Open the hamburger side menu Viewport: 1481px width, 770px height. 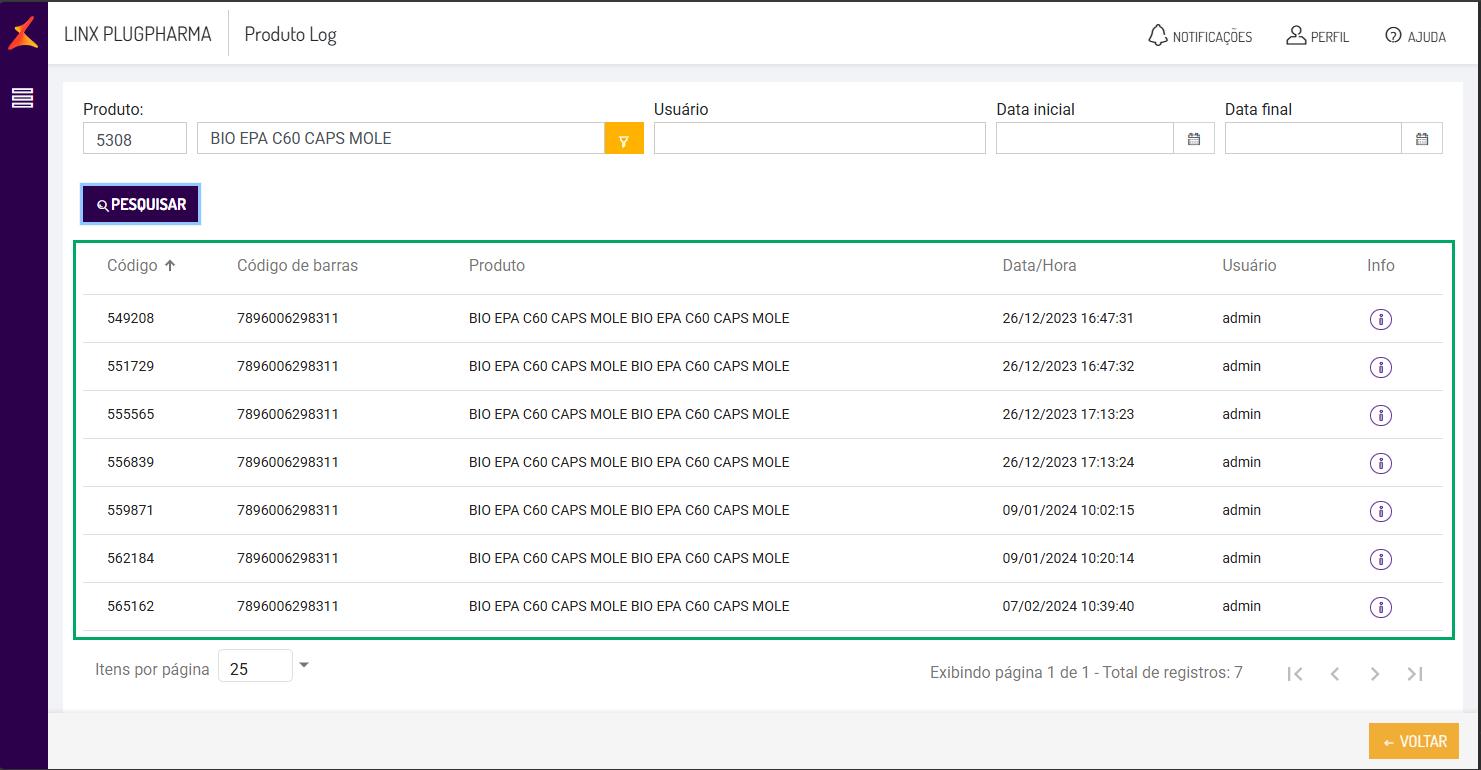pyautogui.click(x=23, y=97)
